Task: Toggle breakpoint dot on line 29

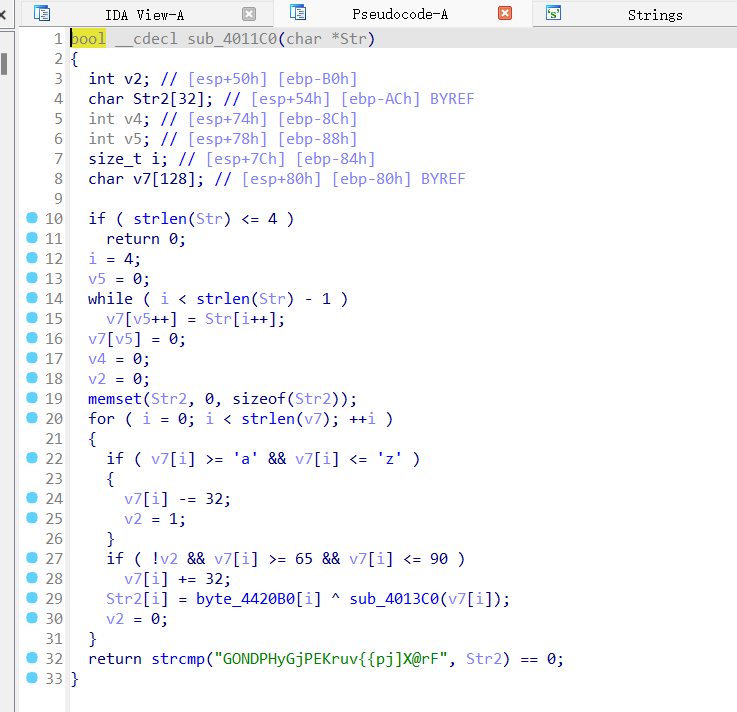Action: tap(31, 597)
